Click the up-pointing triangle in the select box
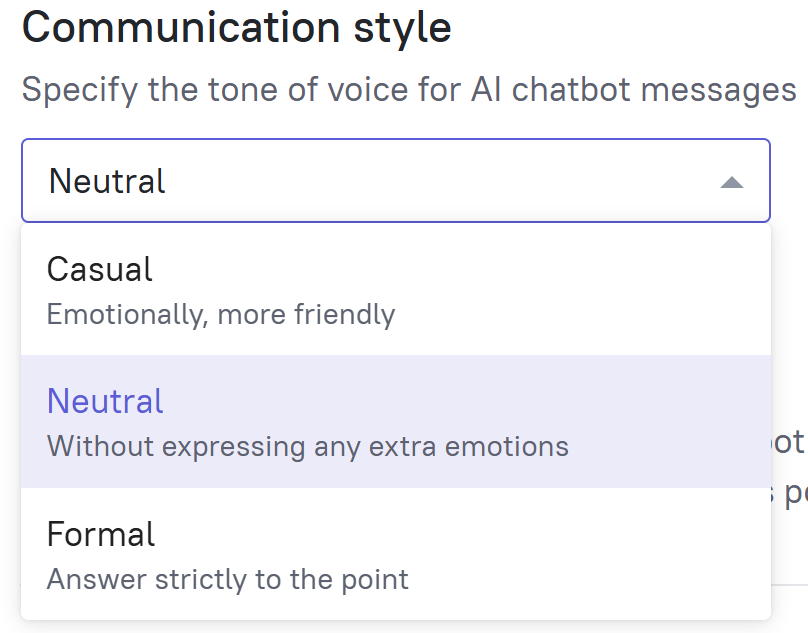 (732, 182)
